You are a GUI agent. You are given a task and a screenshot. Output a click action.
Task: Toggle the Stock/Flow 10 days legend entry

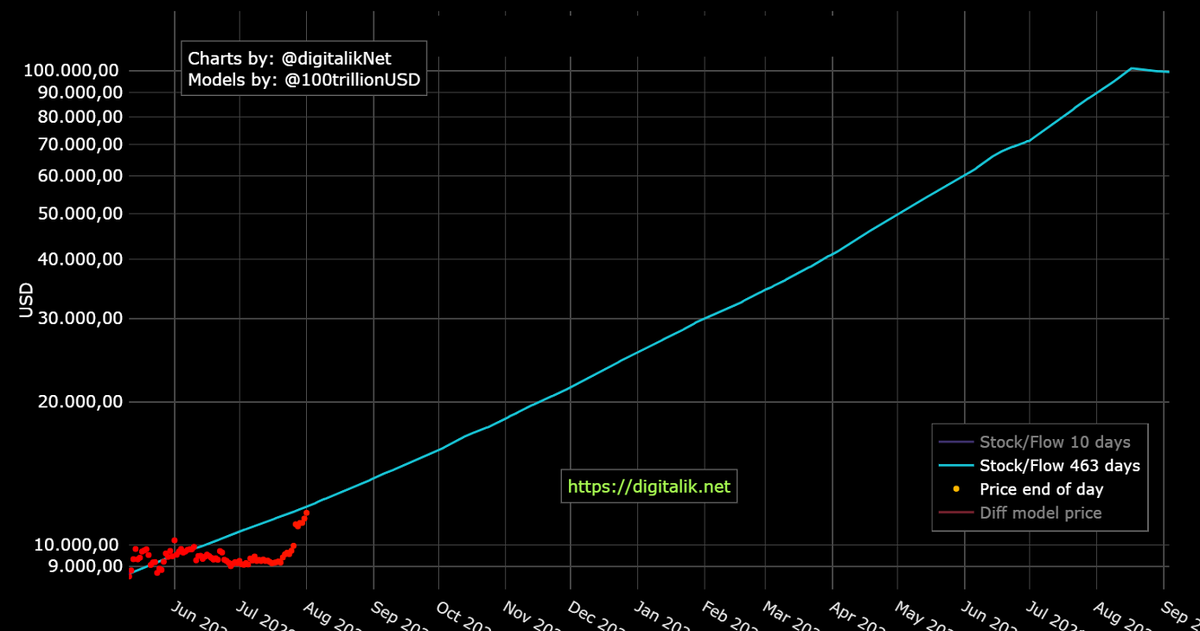1054,441
